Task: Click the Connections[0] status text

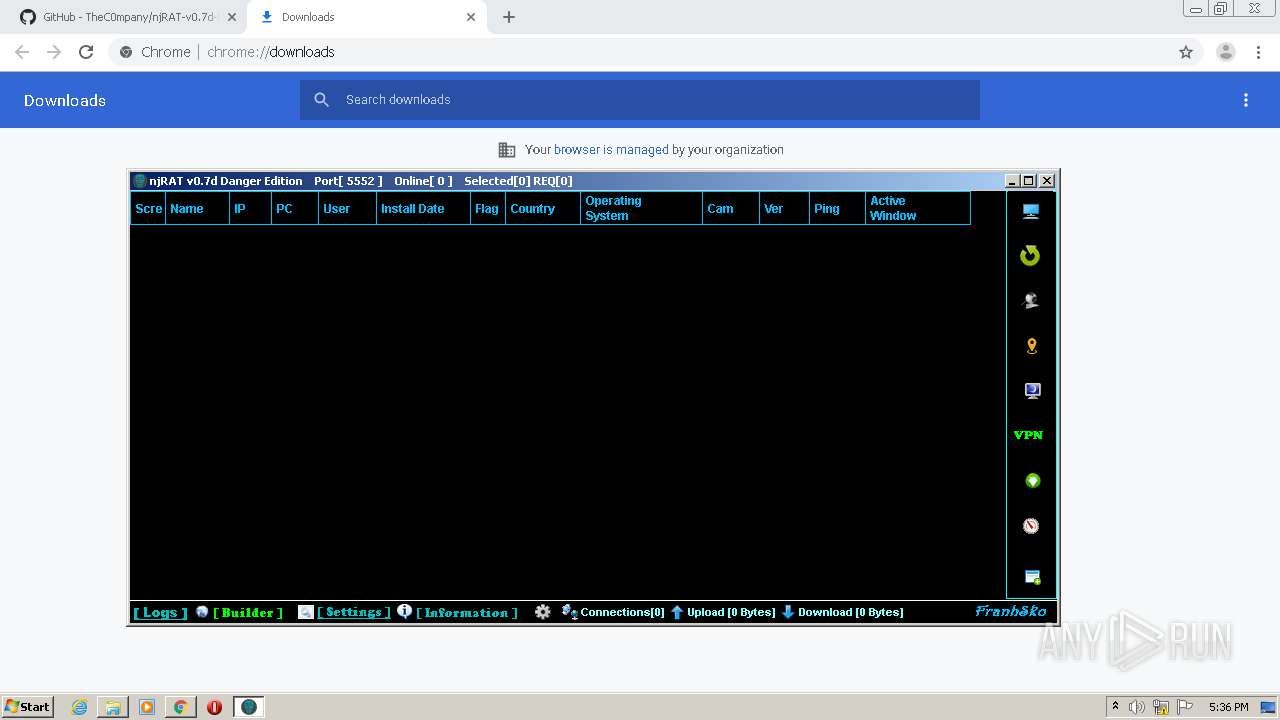Action: tap(622, 612)
